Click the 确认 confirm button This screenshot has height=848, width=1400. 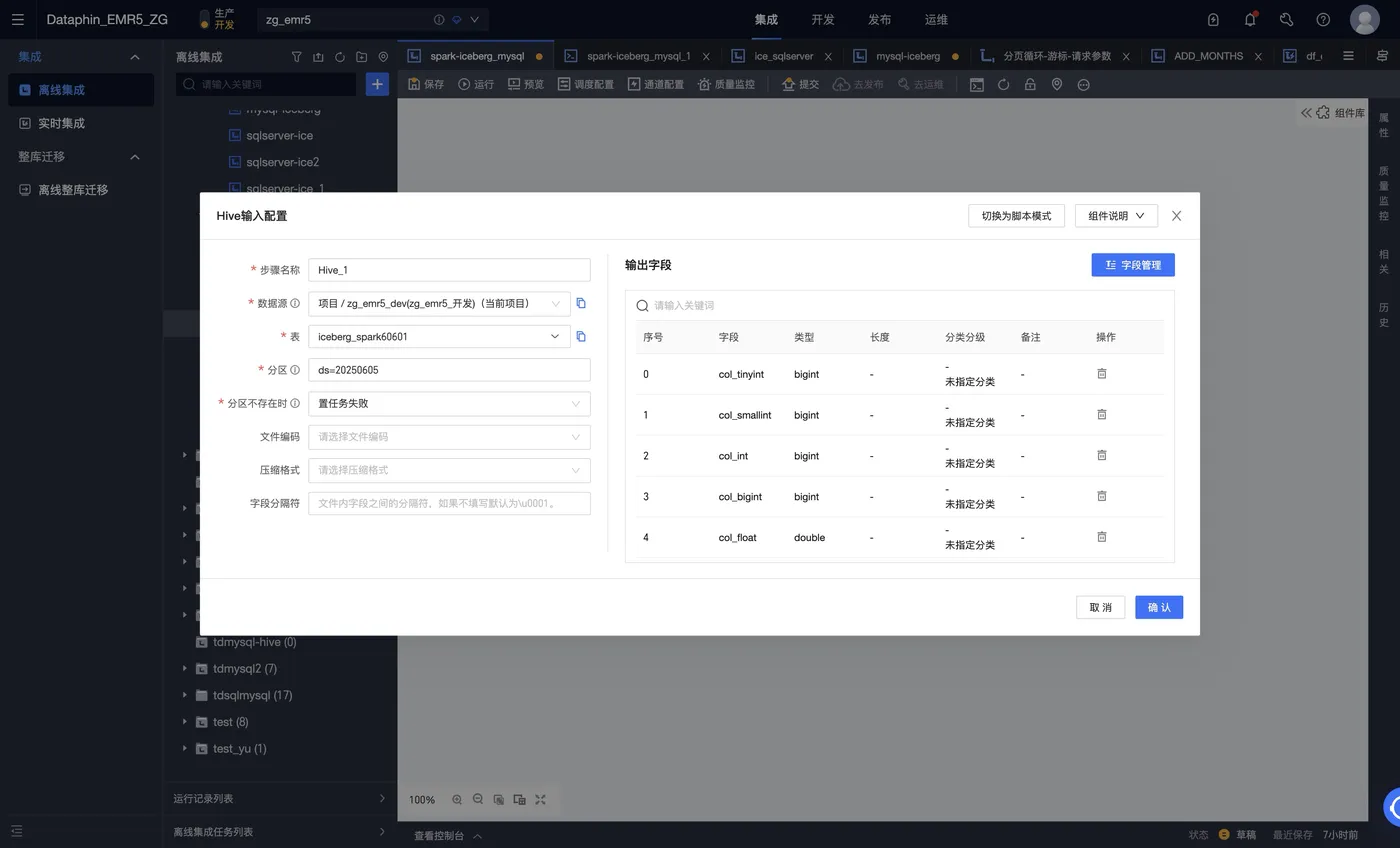tap(1159, 607)
